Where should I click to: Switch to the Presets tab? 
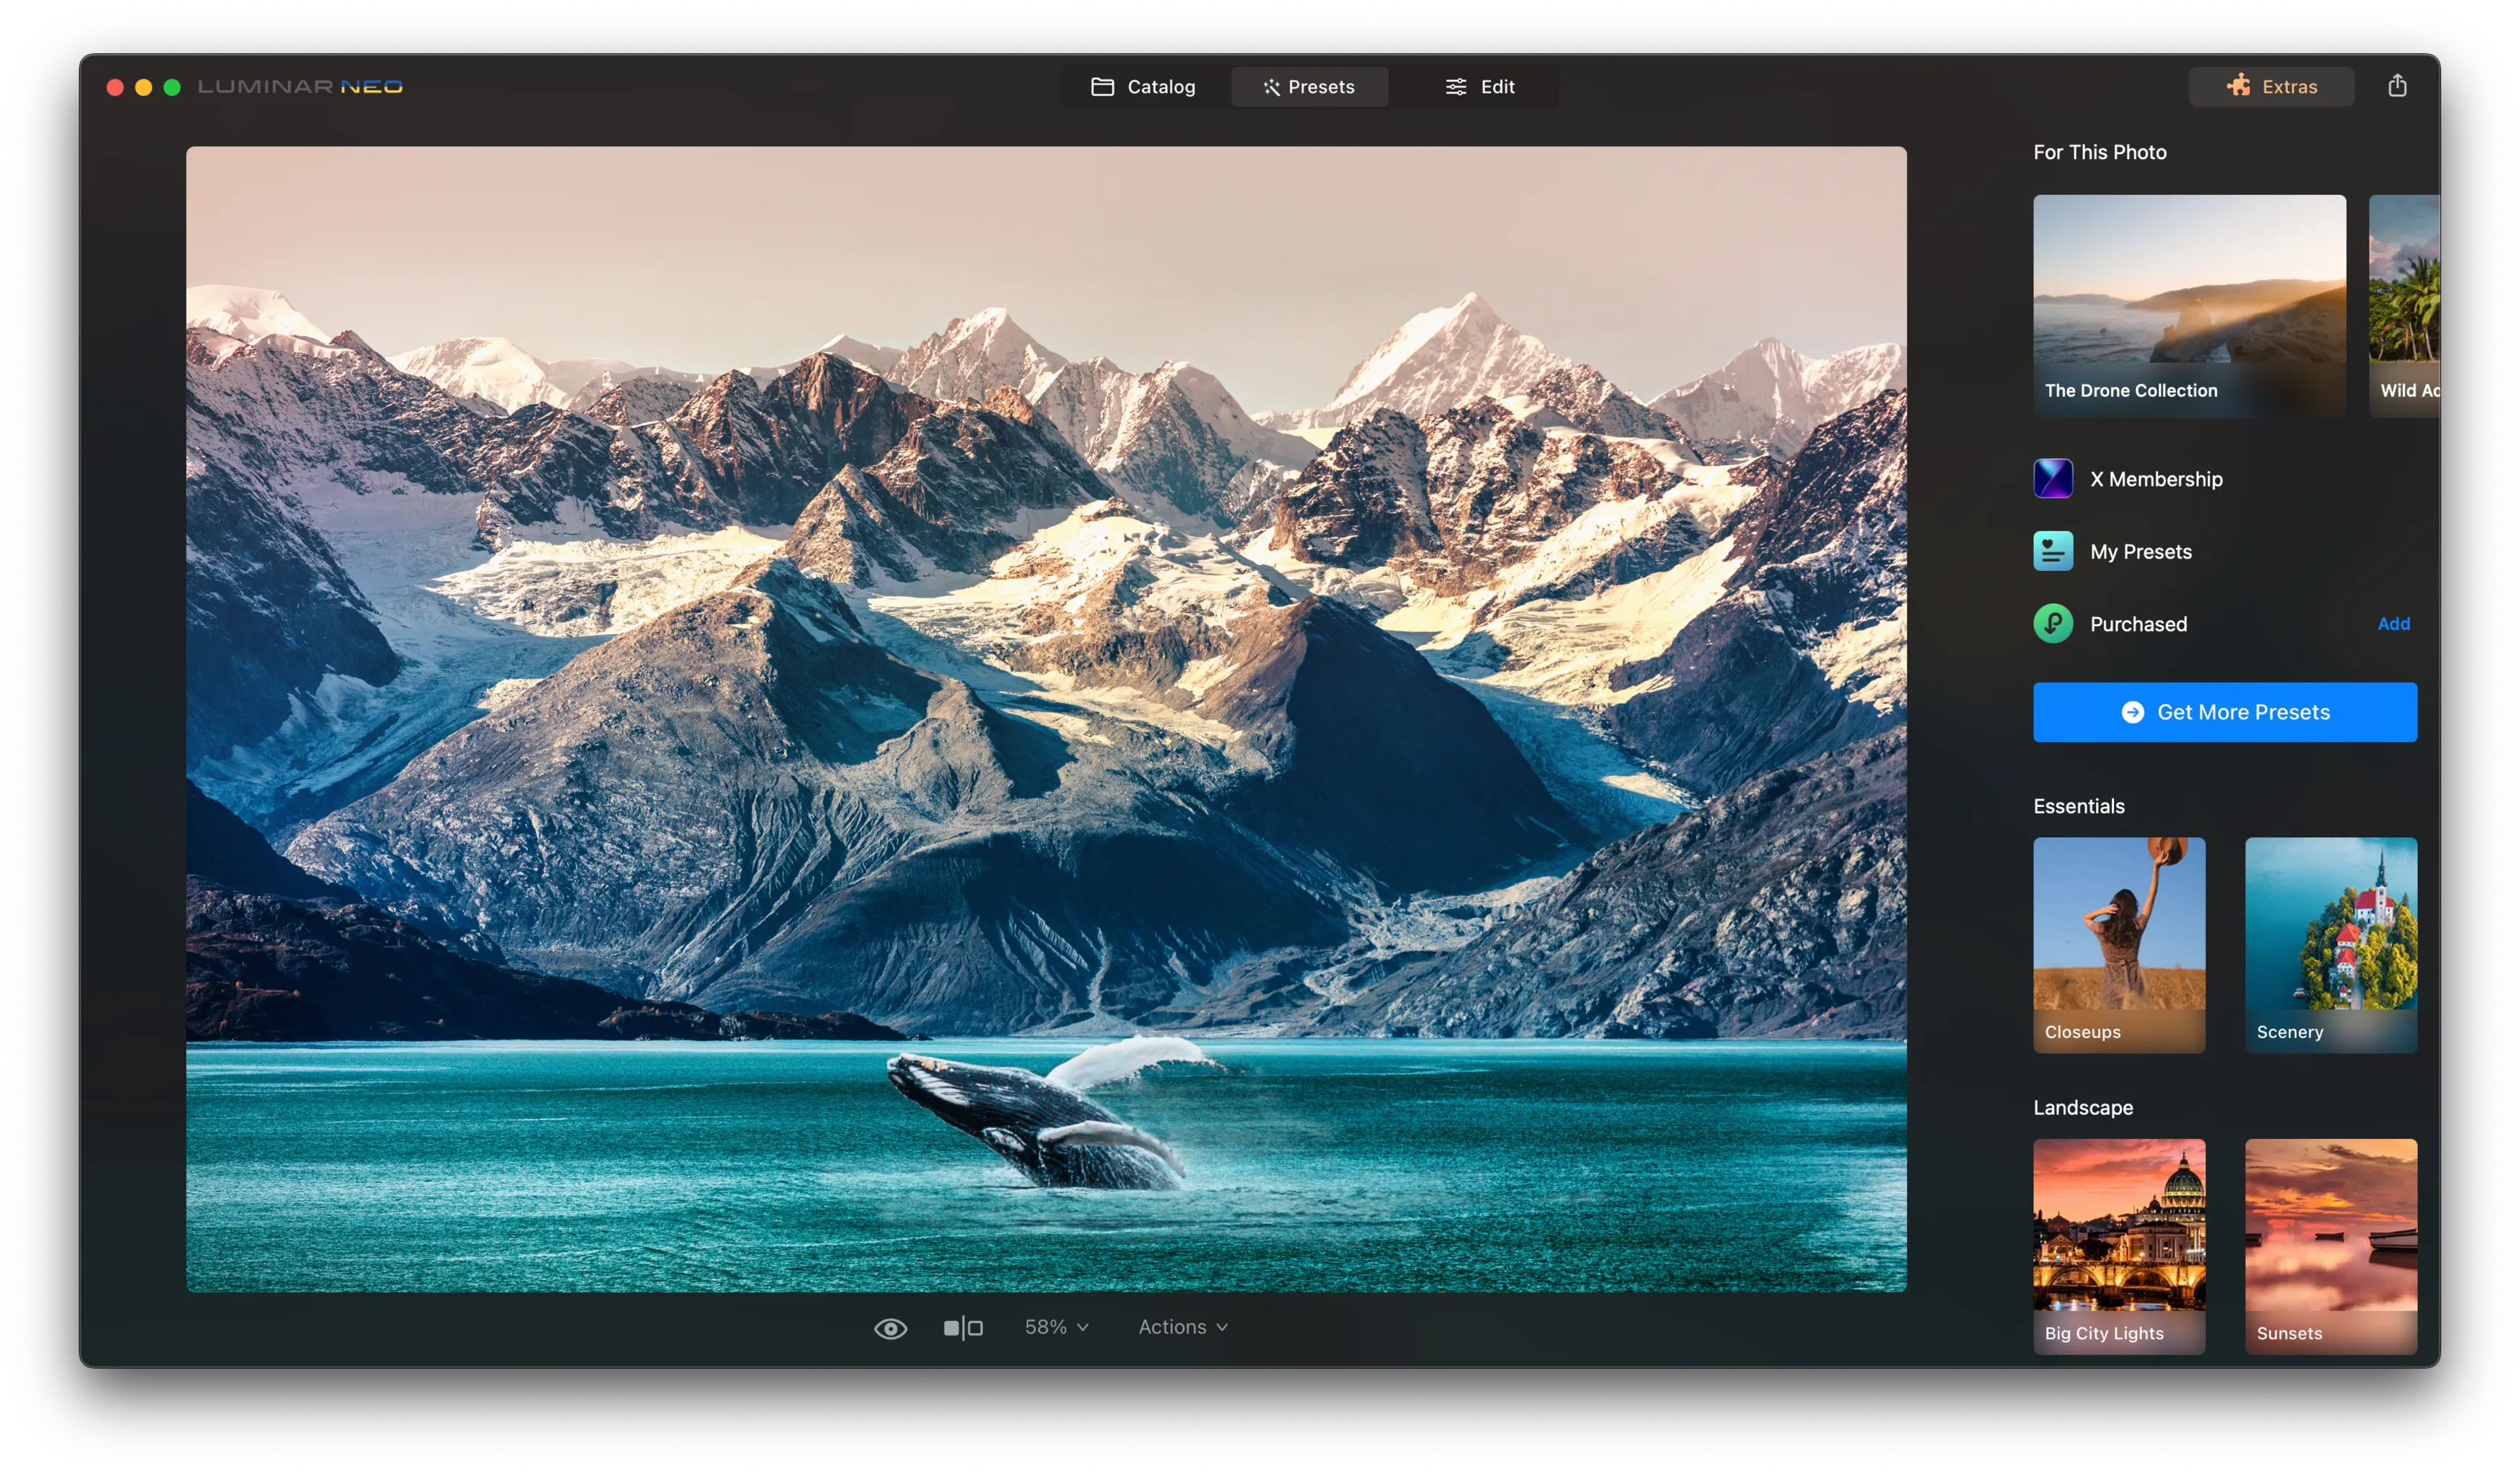click(1308, 87)
